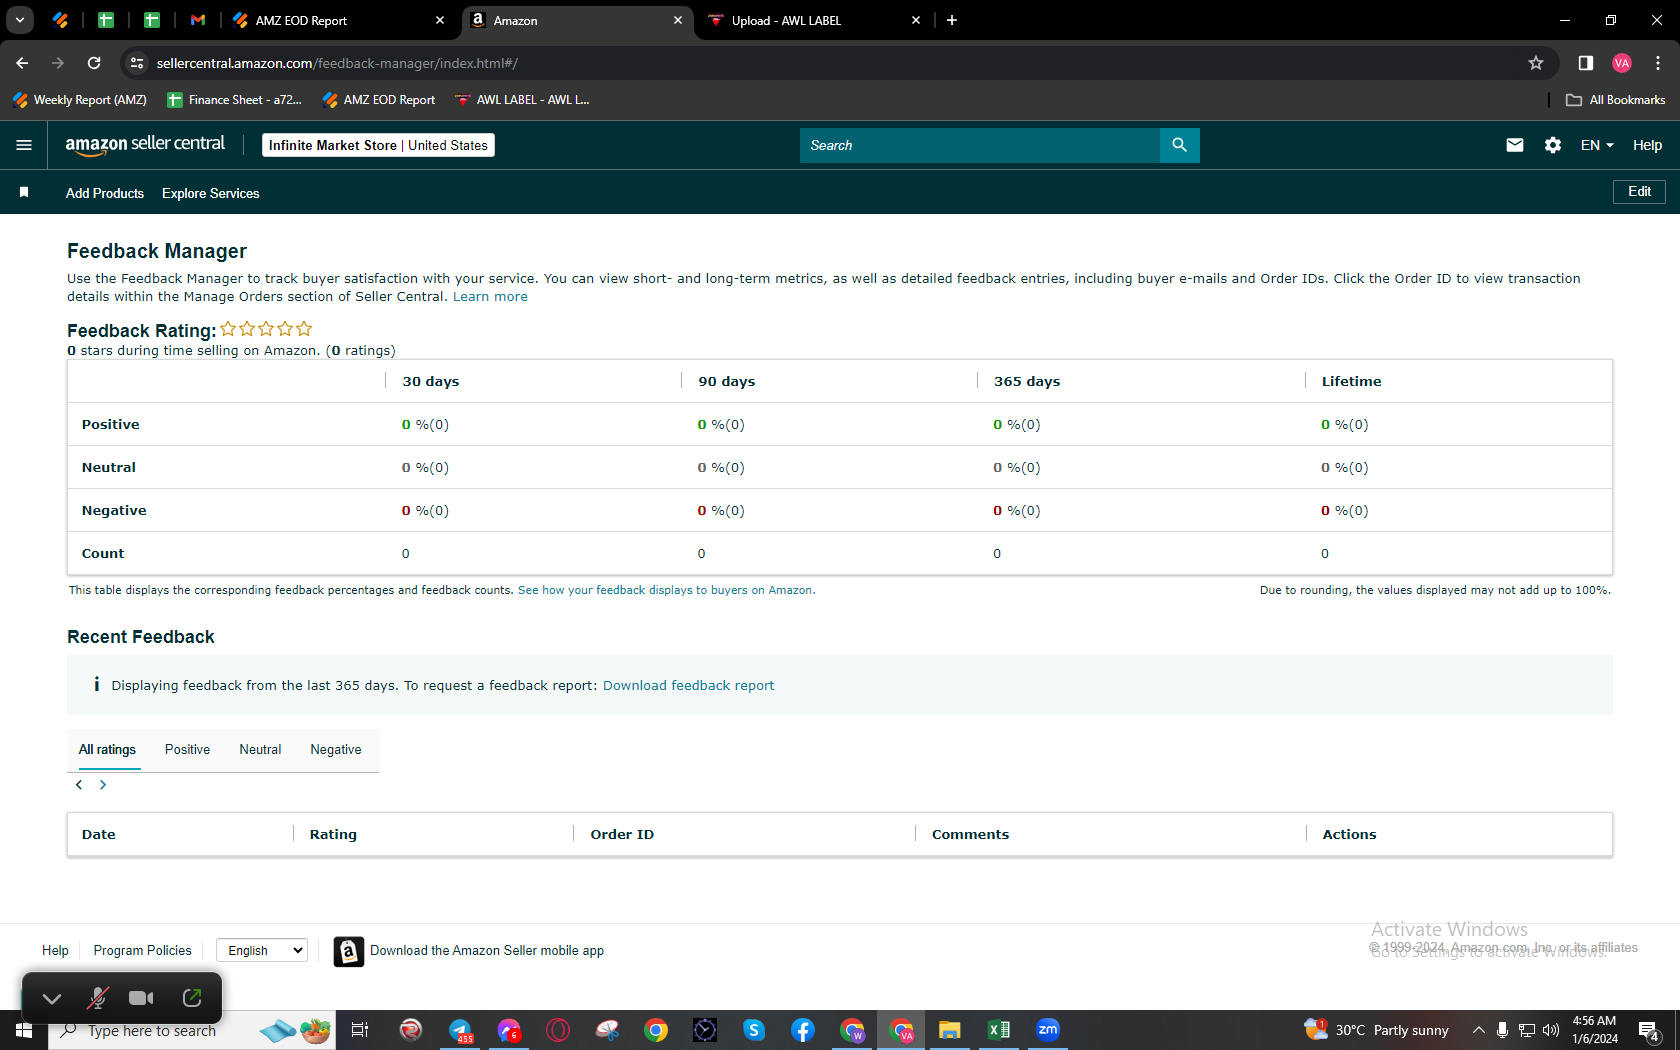Screen dimensions: 1680x1050
Task: Select the Negative feedback tab
Action: [336, 750]
